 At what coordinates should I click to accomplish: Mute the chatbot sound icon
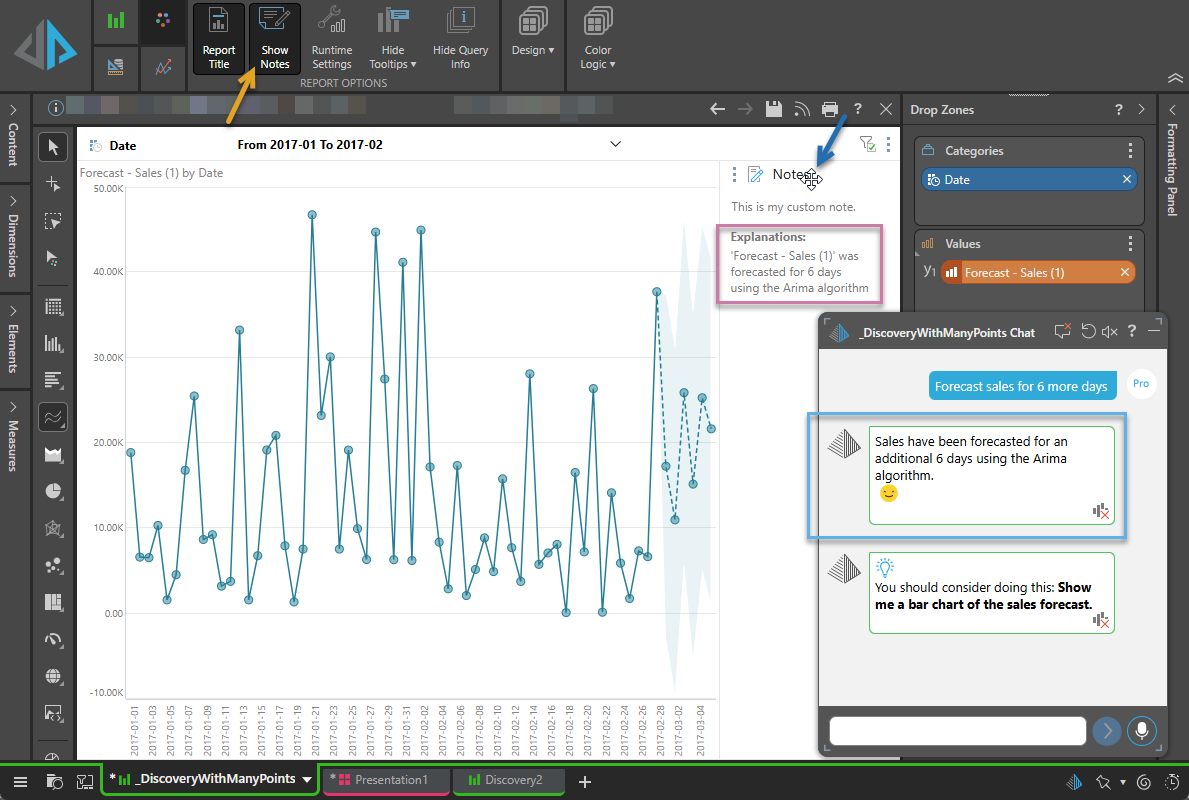[x=1110, y=332]
